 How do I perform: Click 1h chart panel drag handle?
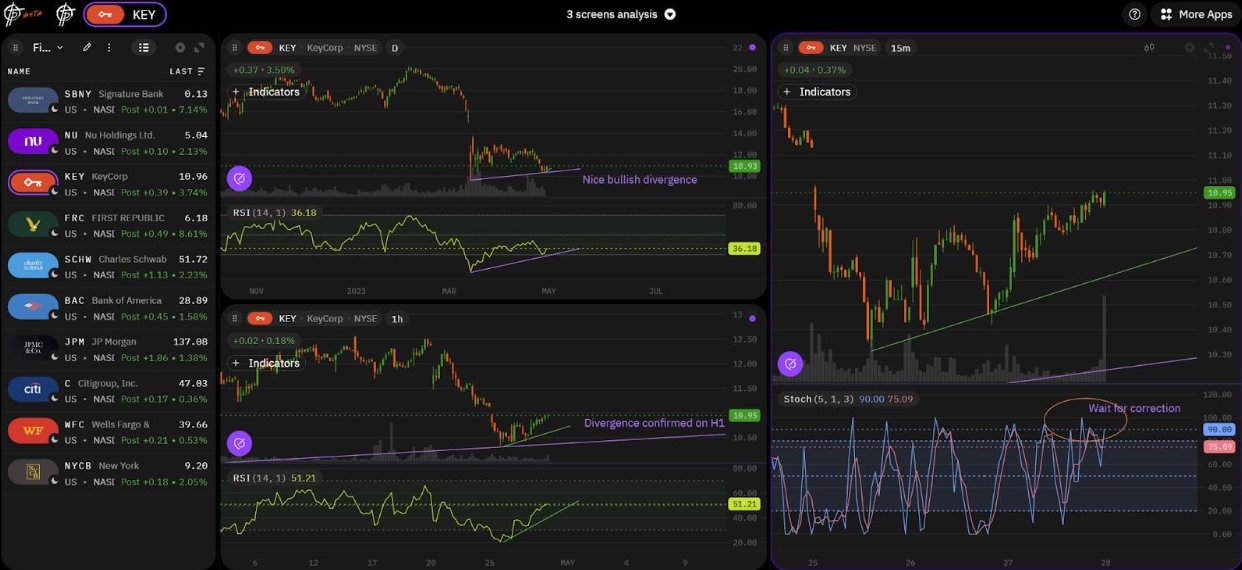click(235, 318)
